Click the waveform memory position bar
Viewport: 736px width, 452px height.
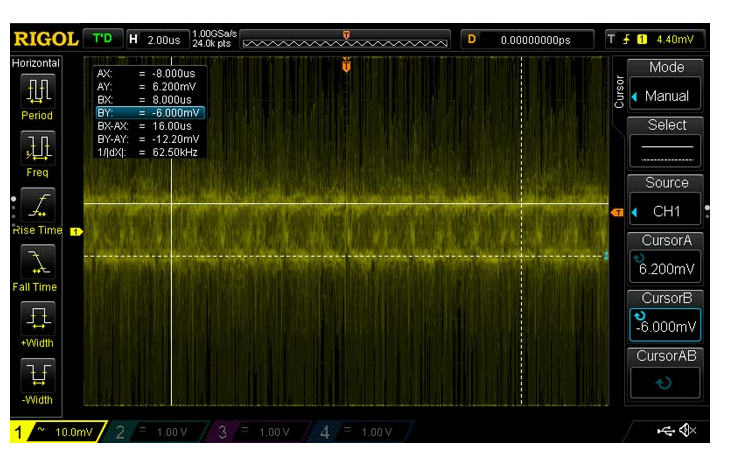[x=346, y=40]
